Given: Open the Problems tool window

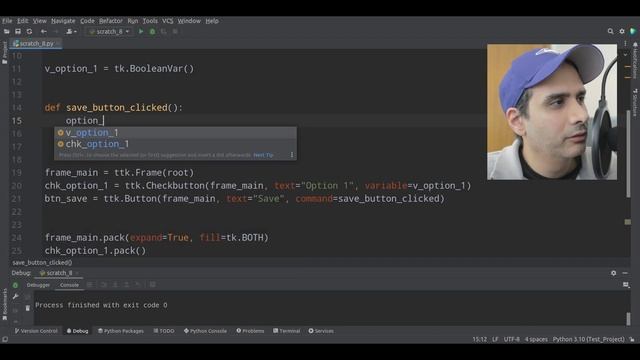Looking at the screenshot, I should pos(250,331).
